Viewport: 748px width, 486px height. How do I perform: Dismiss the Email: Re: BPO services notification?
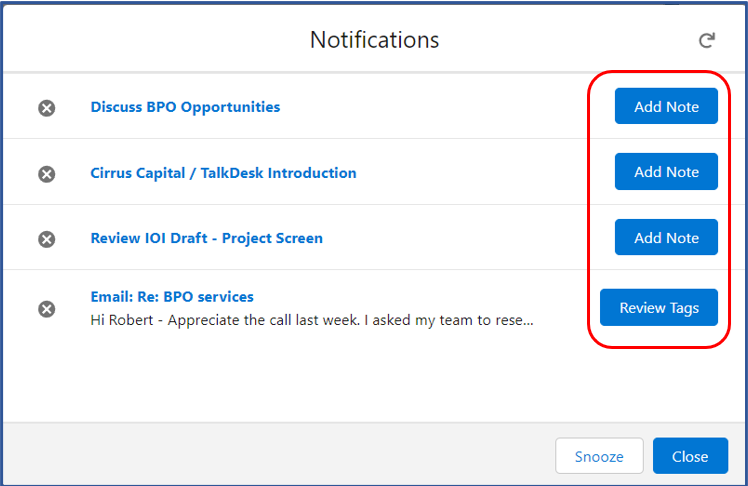[47, 309]
